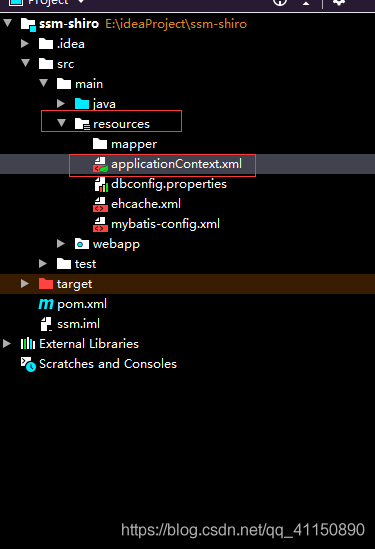Open the Project view dropdown arrow
Image resolution: width=375 pixels, height=549 pixels.
(81, 2)
